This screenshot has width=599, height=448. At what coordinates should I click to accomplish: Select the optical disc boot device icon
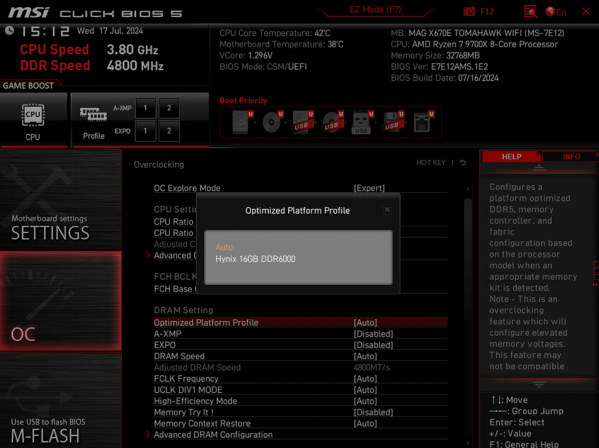pyautogui.click(x=273, y=122)
